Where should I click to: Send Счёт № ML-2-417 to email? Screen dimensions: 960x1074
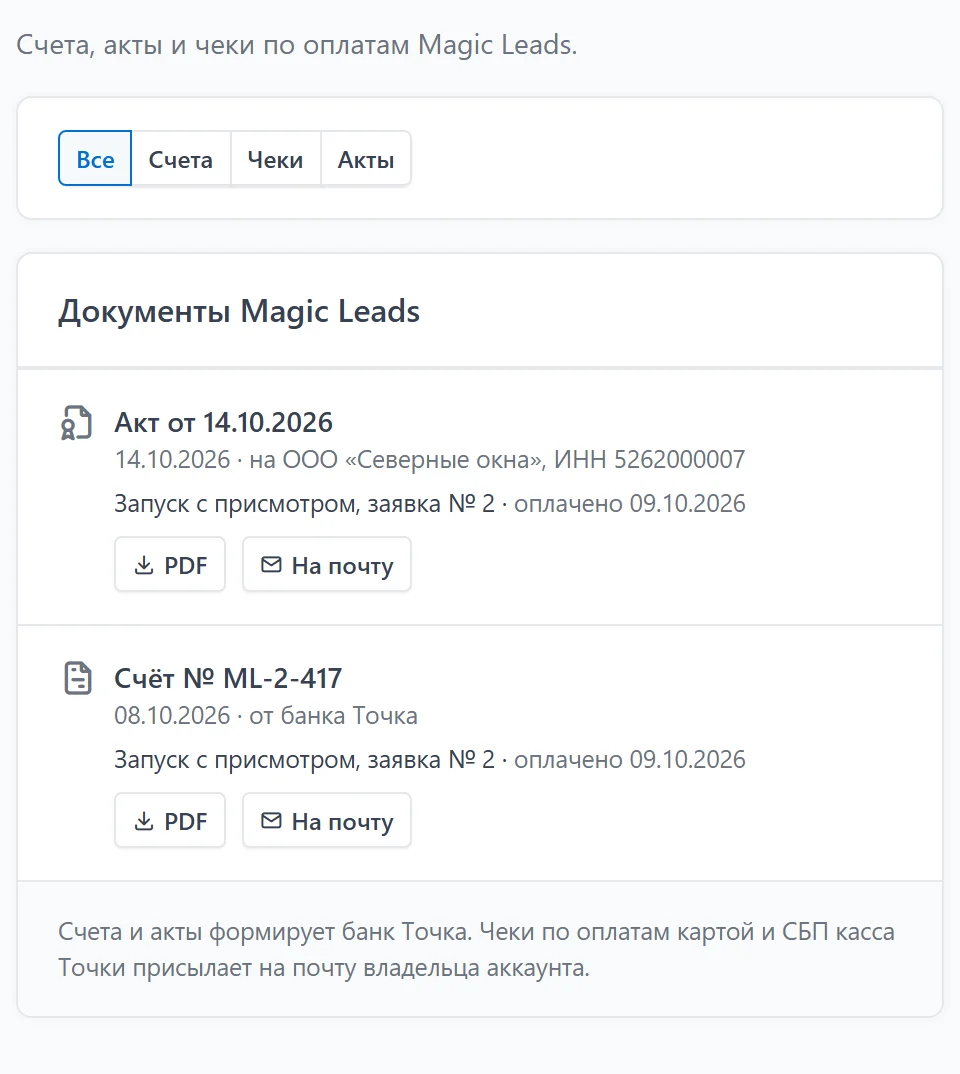327,821
